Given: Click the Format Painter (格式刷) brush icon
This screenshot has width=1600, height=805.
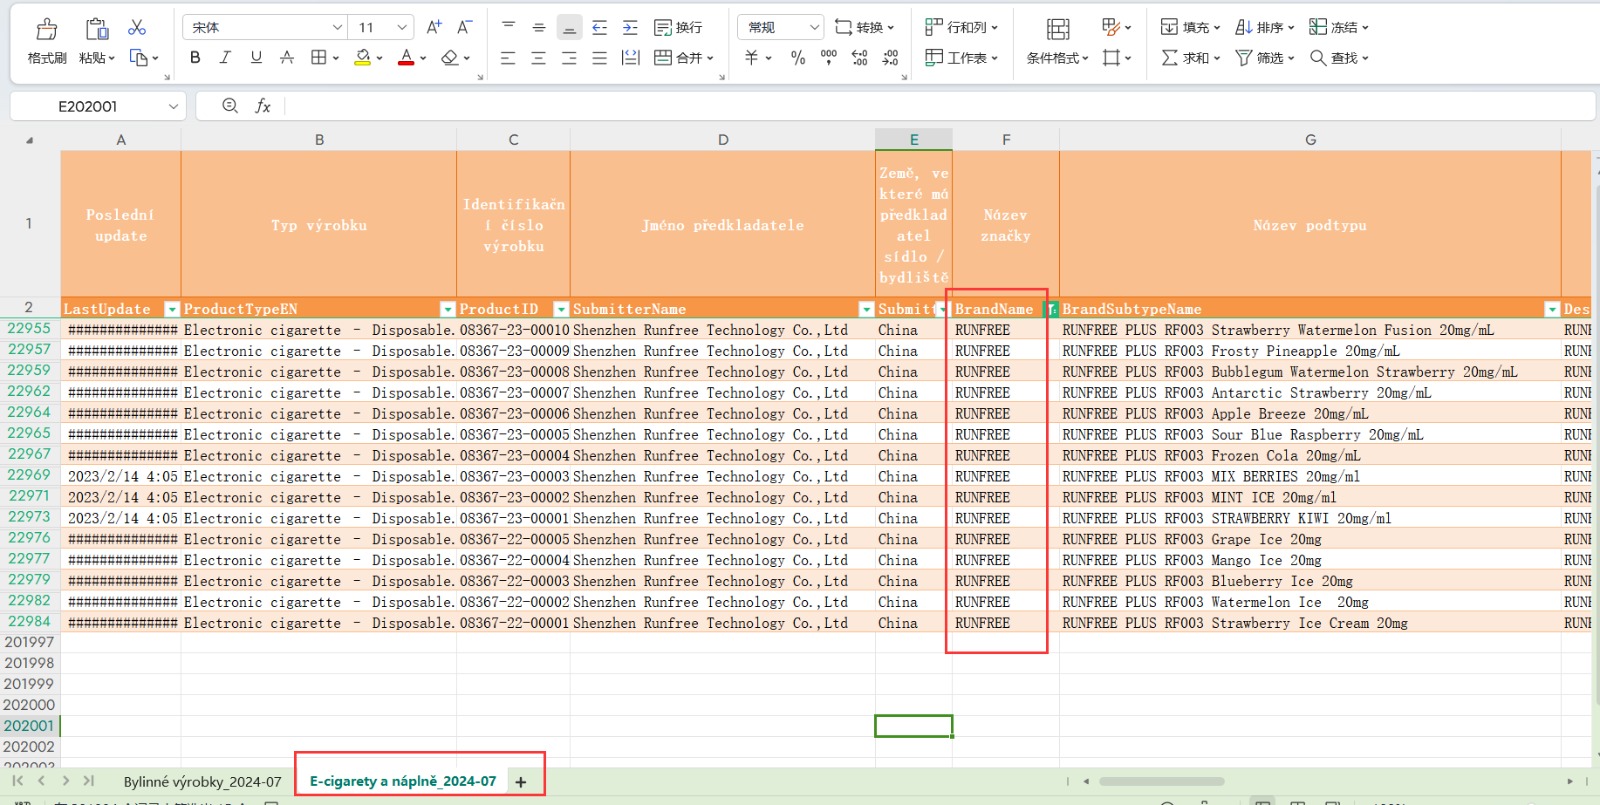Looking at the screenshot, I should point(47,29).
